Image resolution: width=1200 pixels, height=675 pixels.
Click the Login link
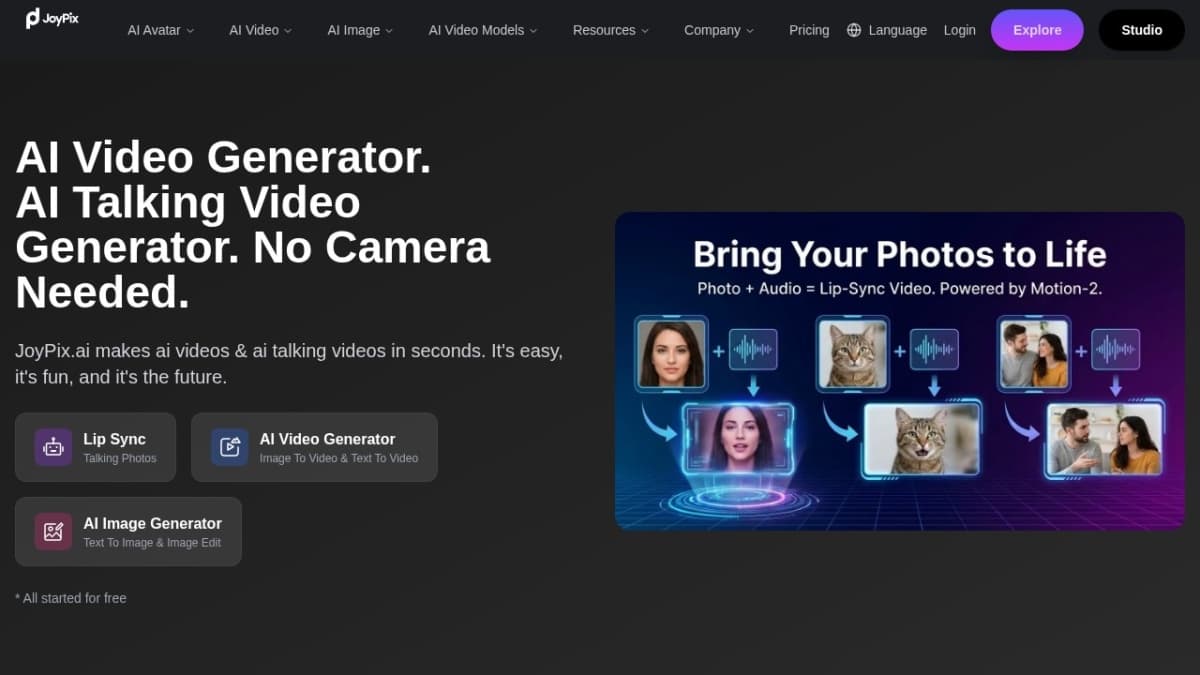point(959,30)
